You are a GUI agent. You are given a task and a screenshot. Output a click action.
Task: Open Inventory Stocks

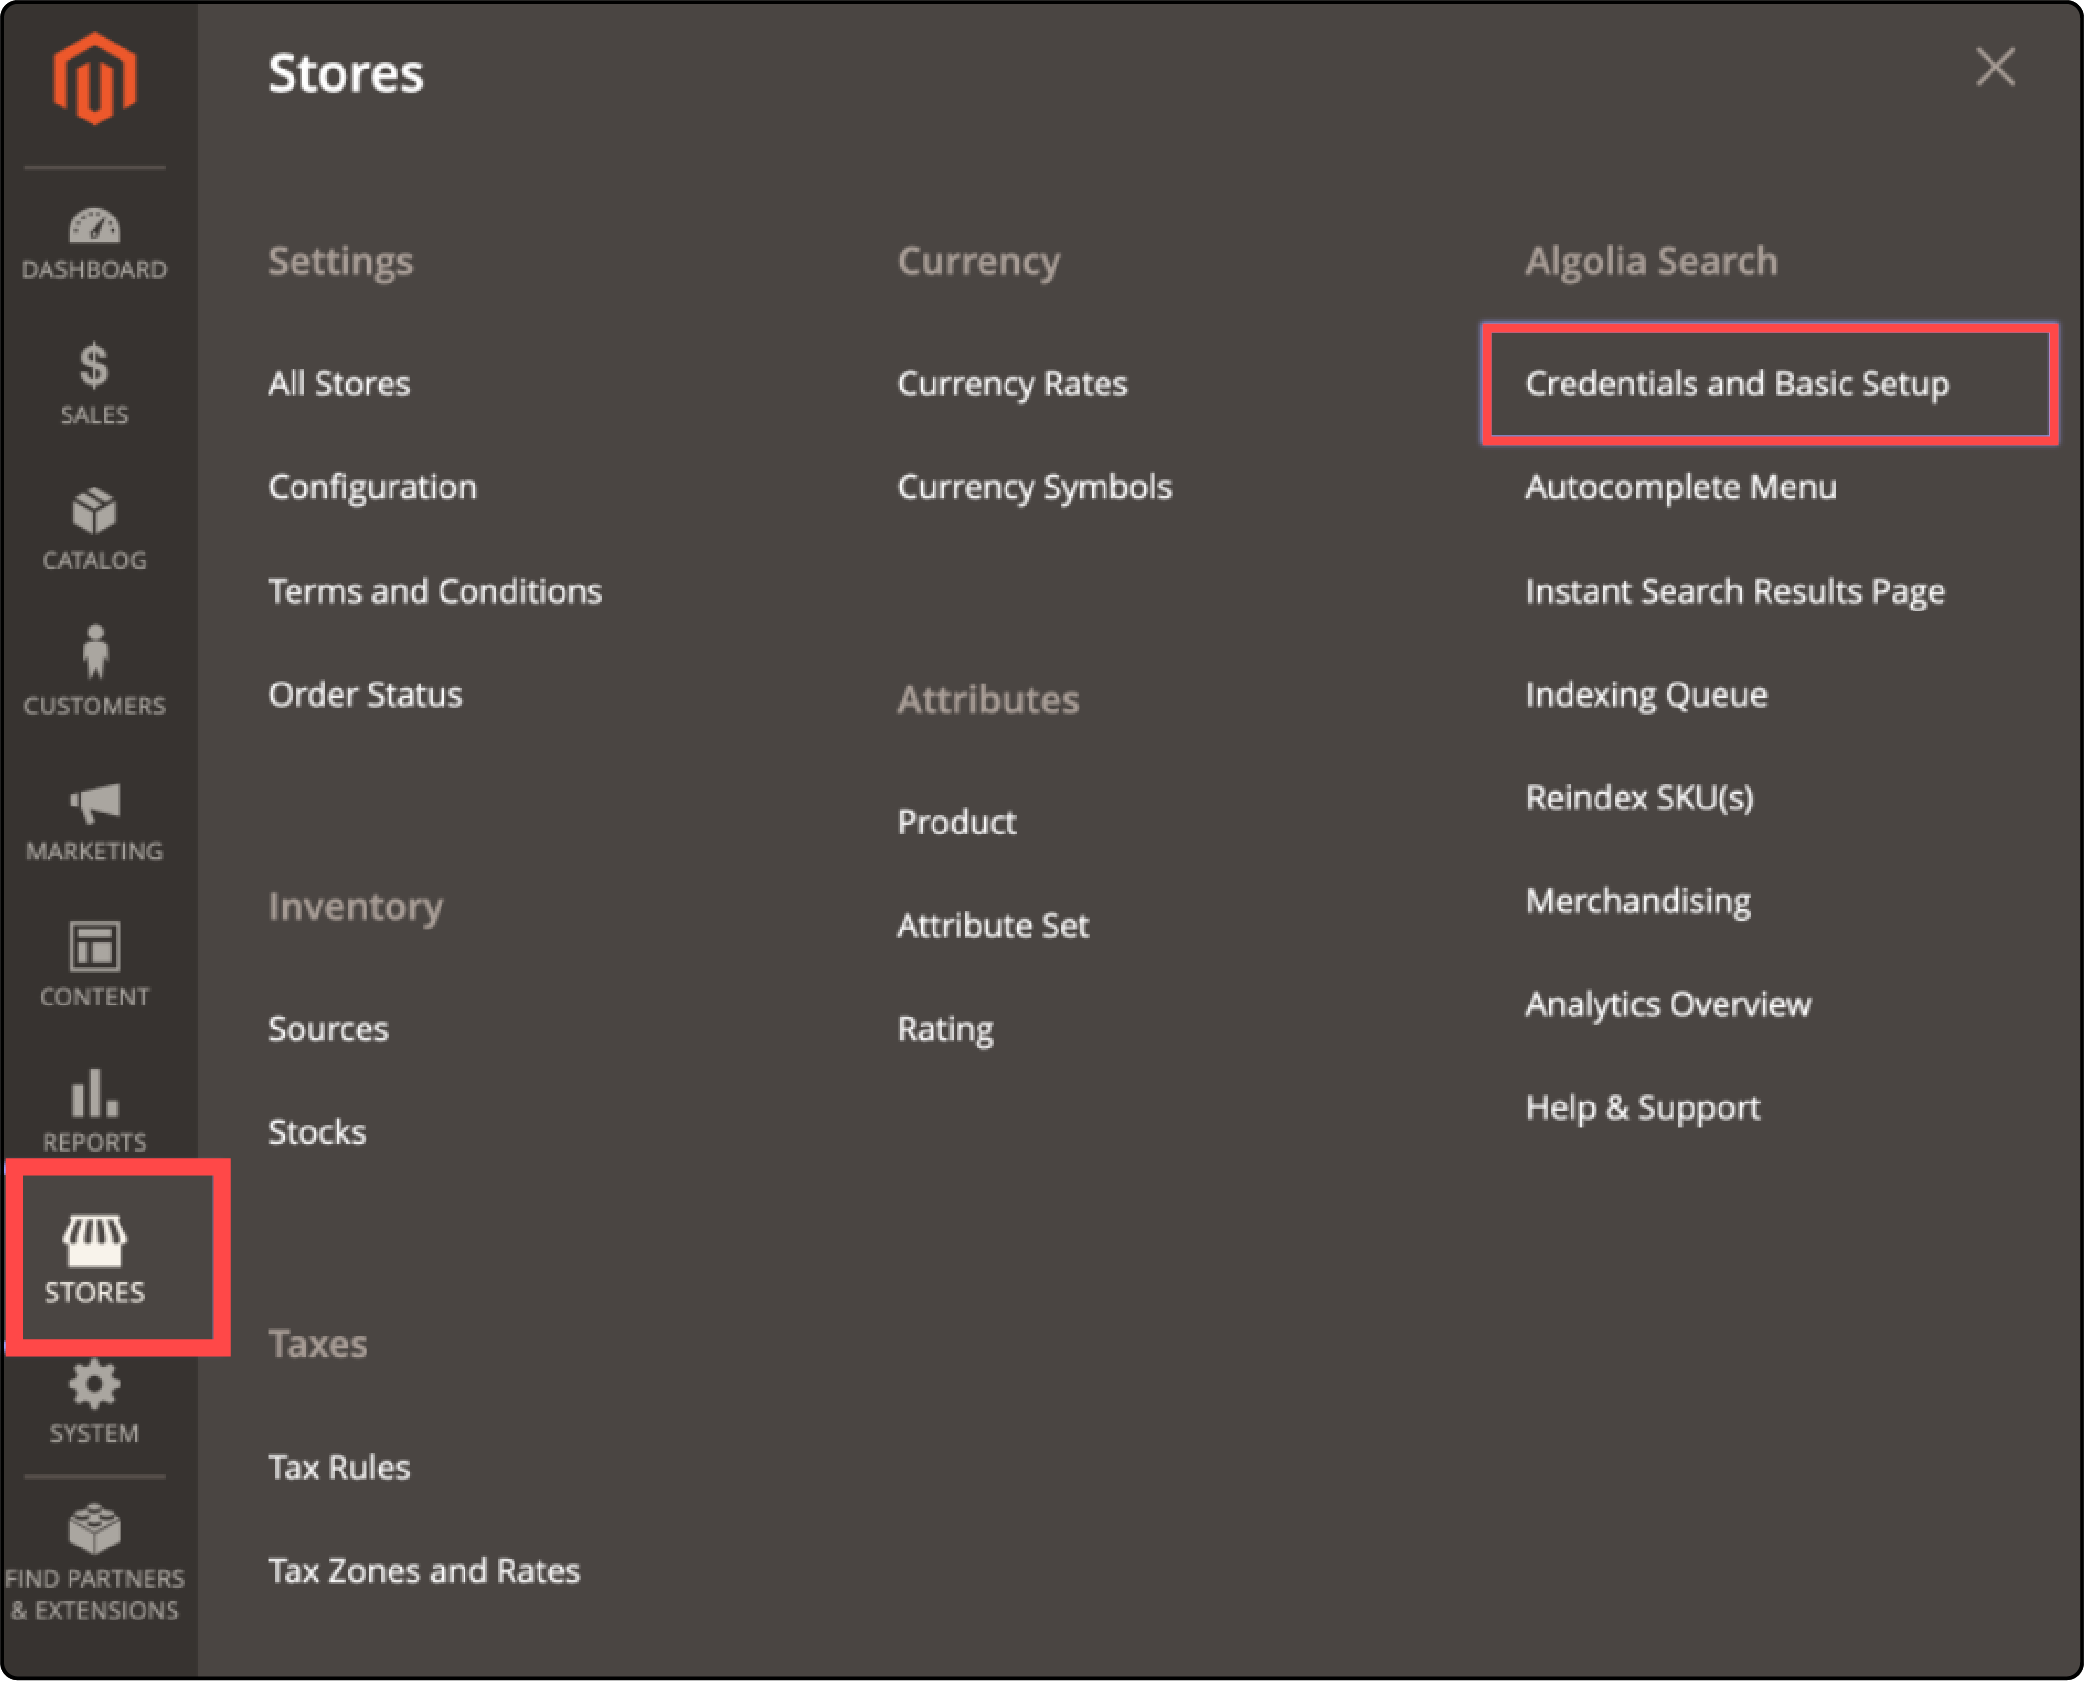(x=317, y=1131)
